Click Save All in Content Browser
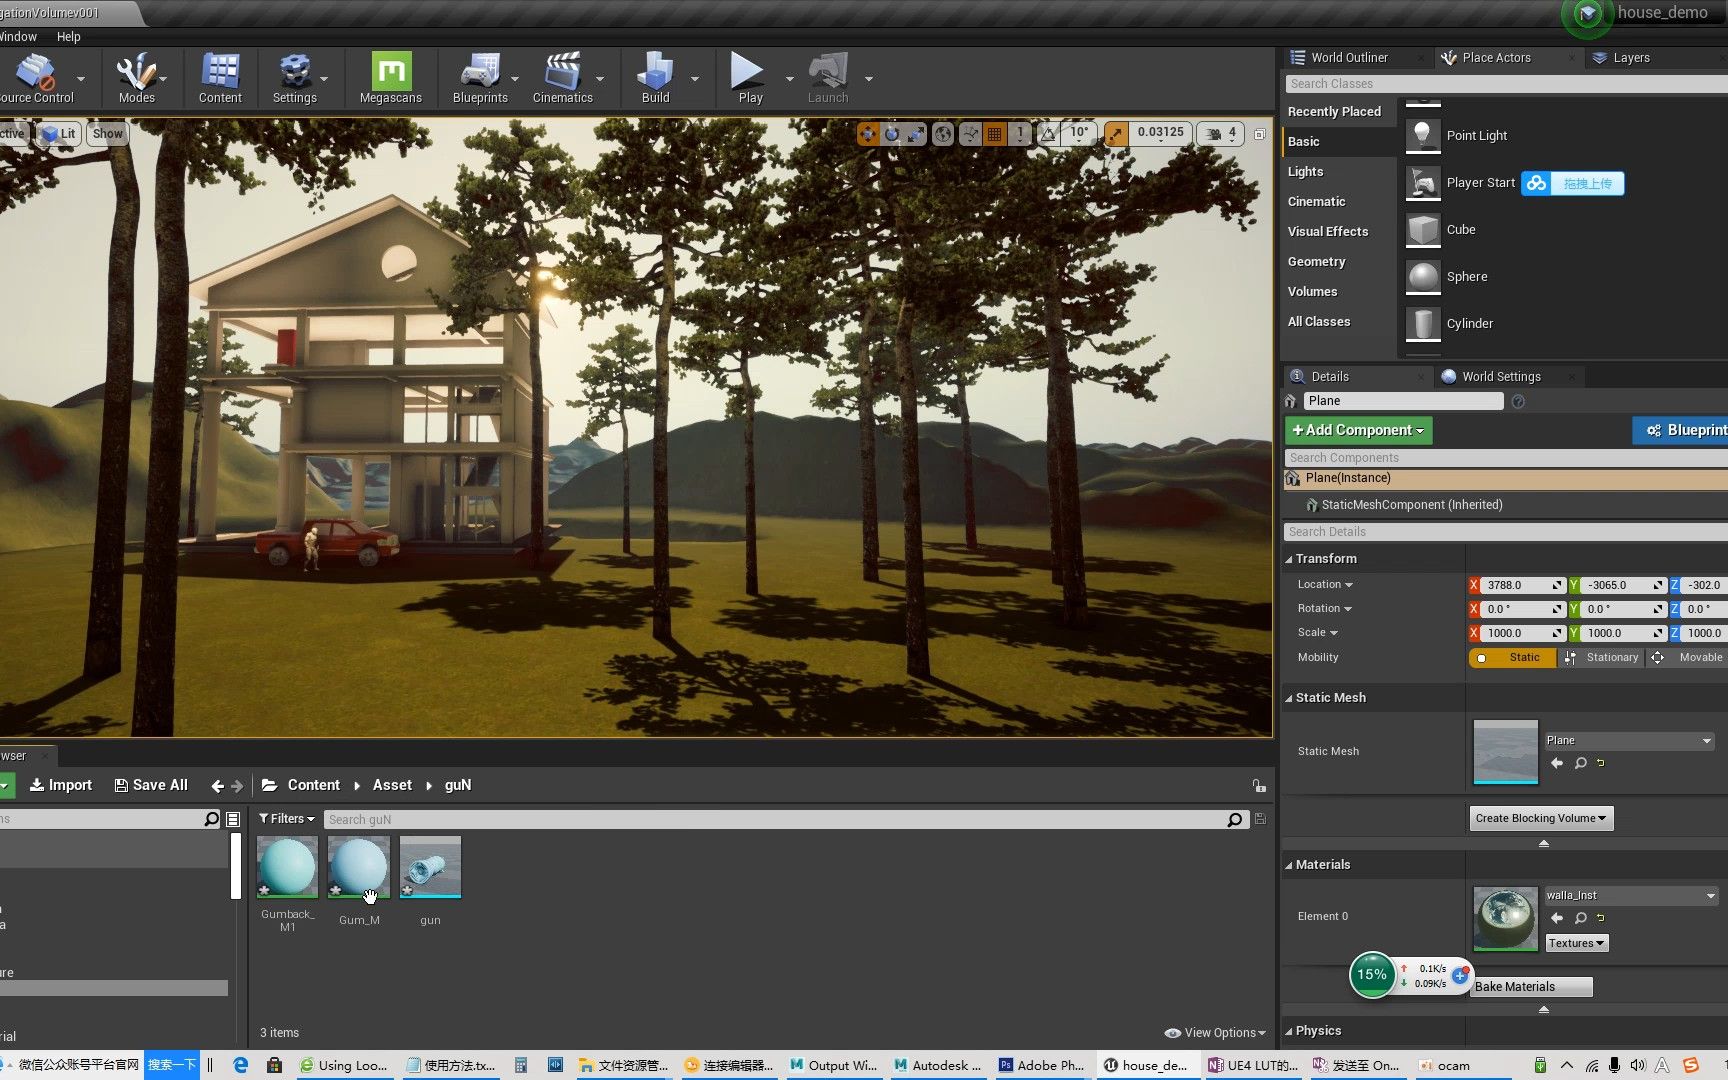This screenshot has height=1080, width=1728. pos(151,784)
